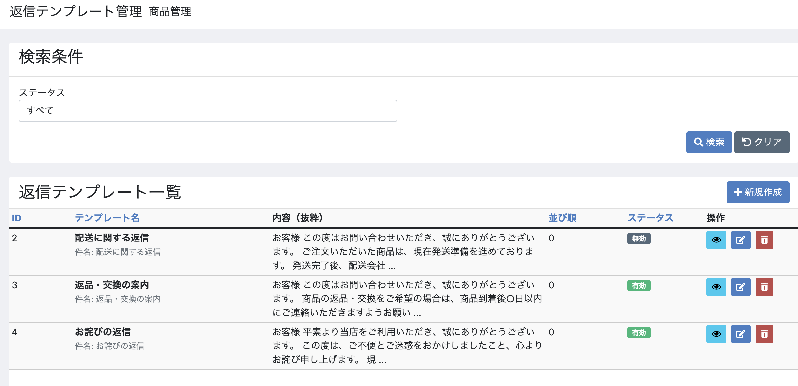Click the 返信テンプレート一覧 panel heading

pos(100,192)
